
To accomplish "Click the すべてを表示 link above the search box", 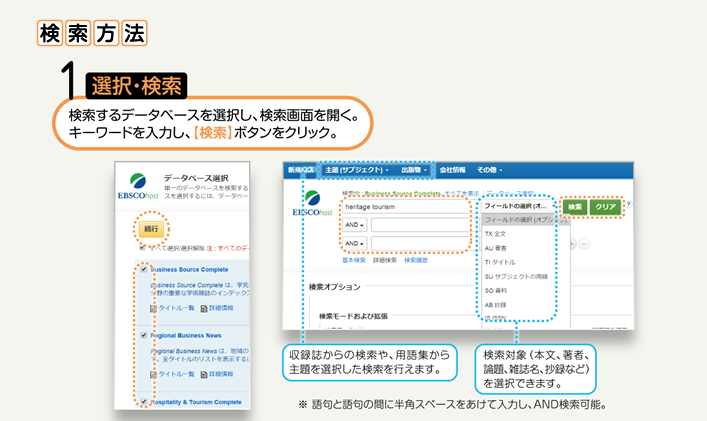I will (x=462, y=193).
